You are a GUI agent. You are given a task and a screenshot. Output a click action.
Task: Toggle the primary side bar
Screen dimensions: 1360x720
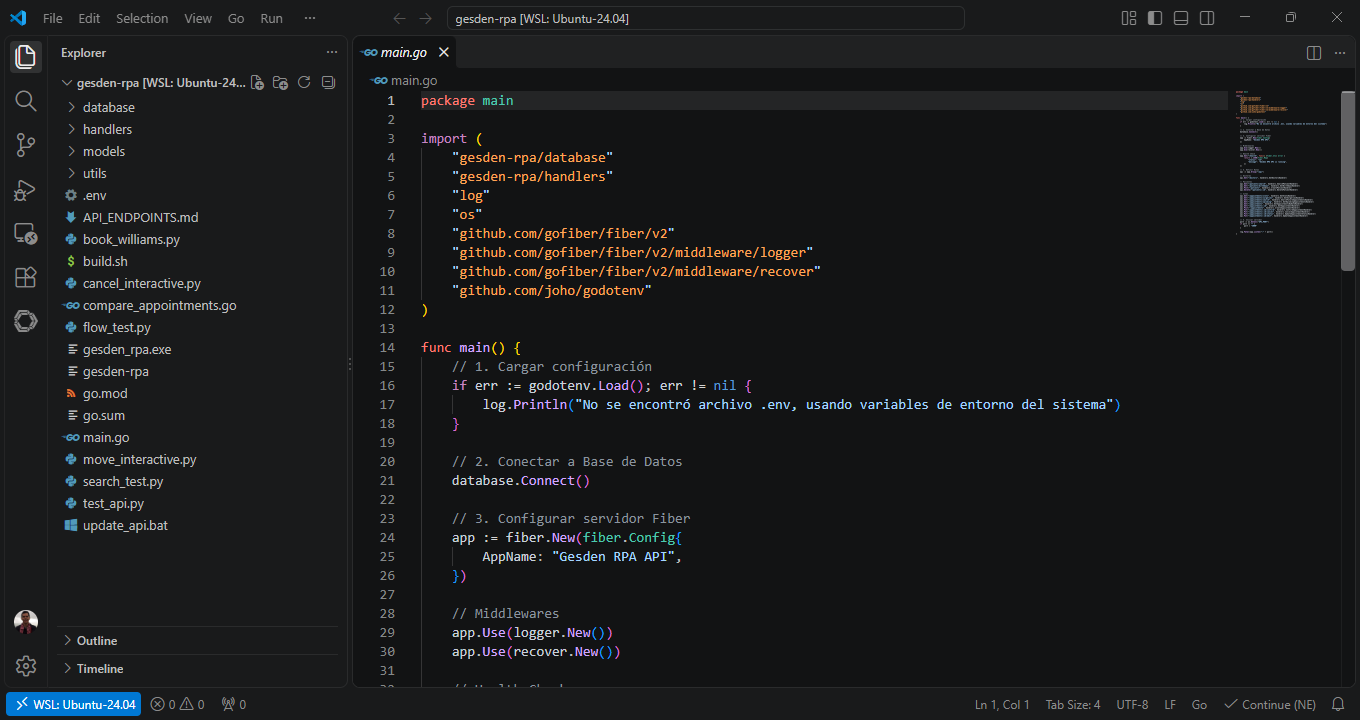[1155, 18]
